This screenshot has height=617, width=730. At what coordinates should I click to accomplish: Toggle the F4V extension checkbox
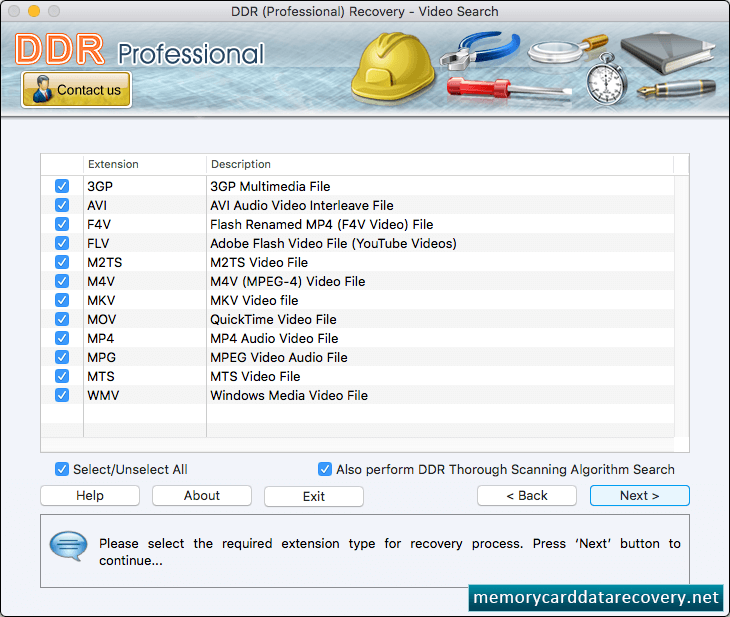point(62,224)
